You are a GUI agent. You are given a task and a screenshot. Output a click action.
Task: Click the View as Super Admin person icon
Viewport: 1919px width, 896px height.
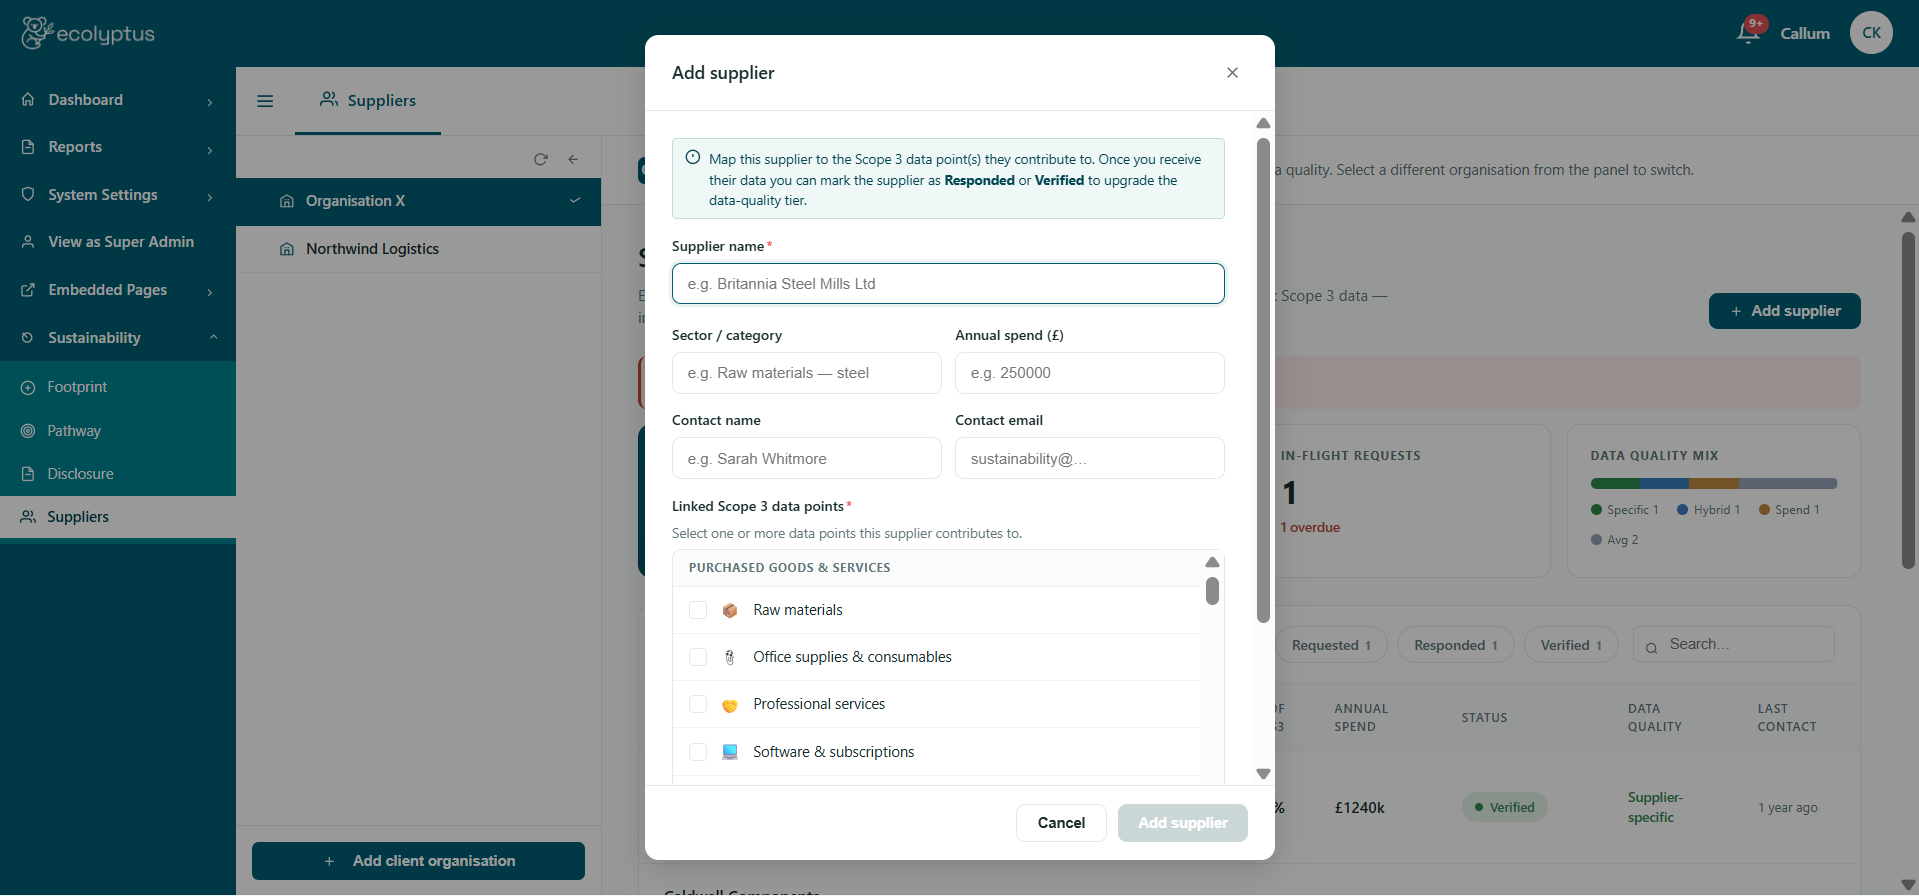(28, 242)
